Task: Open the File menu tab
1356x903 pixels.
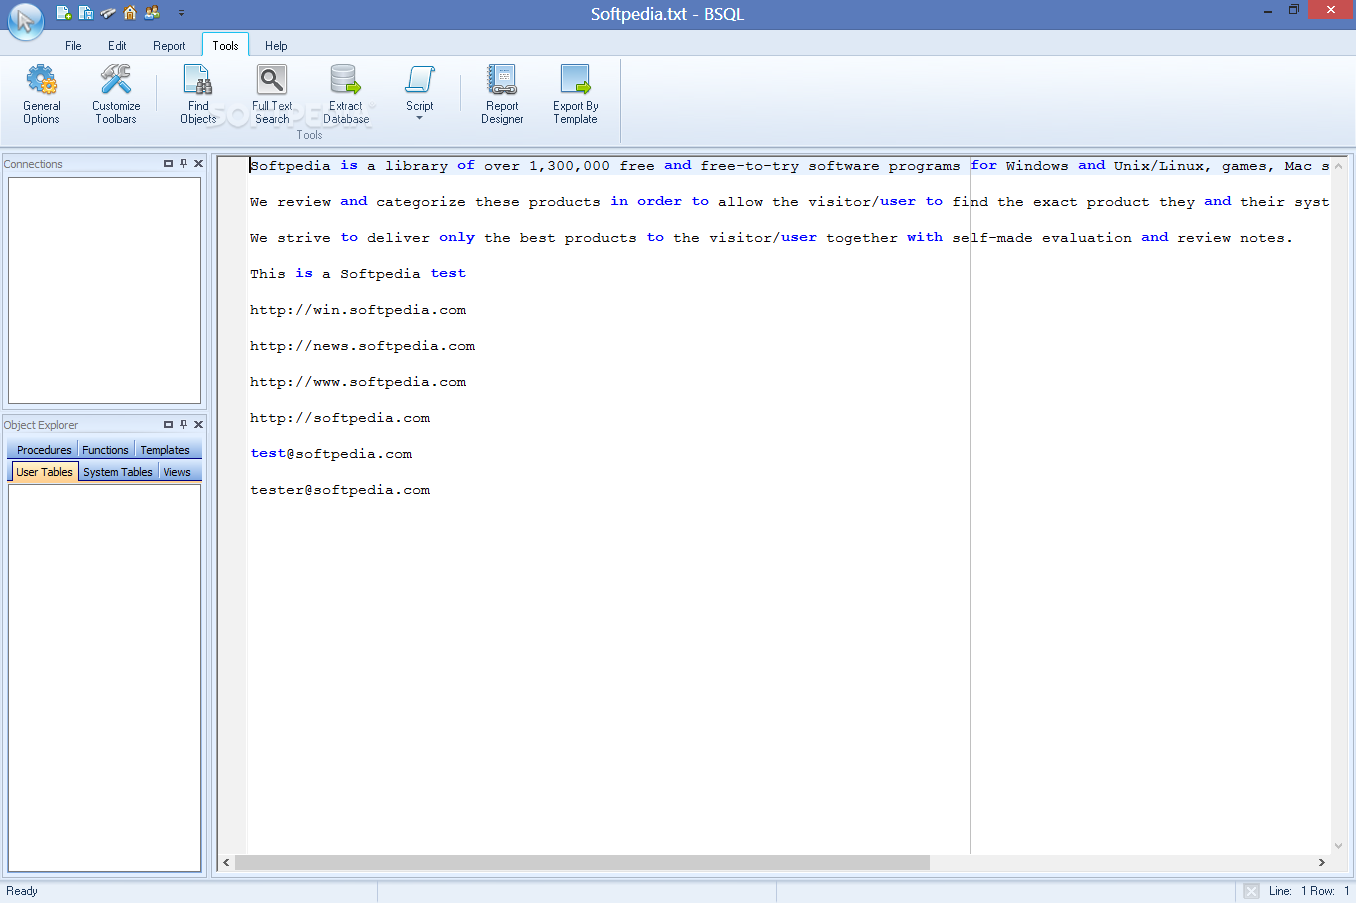Action: (73, 46)
